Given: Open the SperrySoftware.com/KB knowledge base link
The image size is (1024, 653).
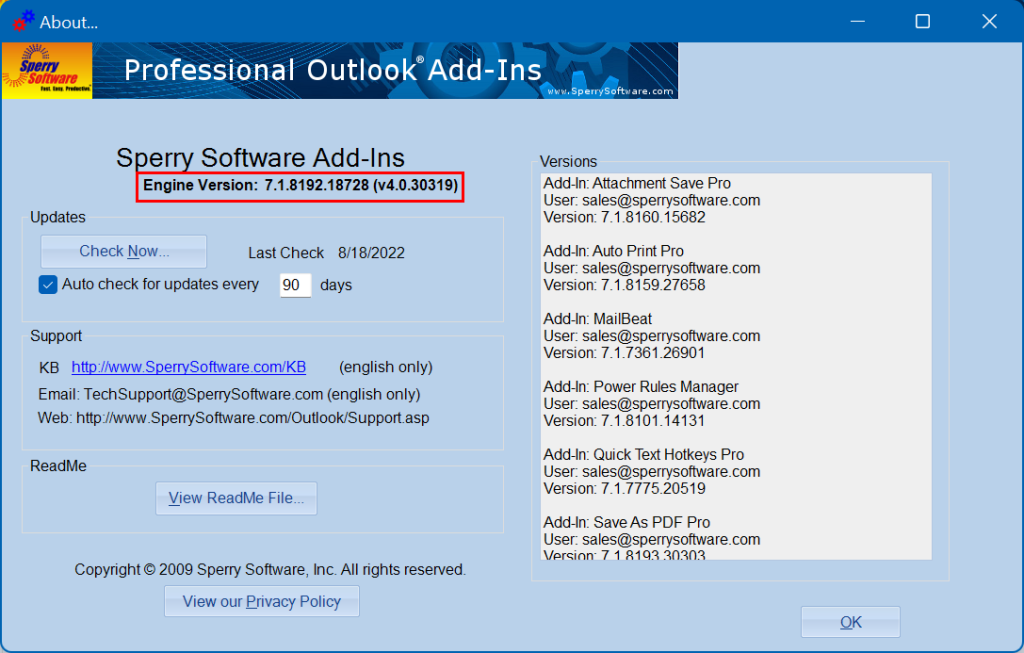Looking at the screenshot, I should (188, 367).
